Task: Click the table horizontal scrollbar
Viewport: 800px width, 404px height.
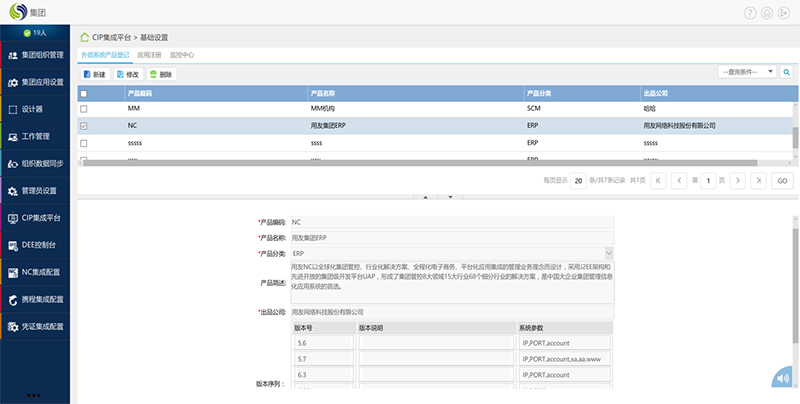Action: [420, 163]
